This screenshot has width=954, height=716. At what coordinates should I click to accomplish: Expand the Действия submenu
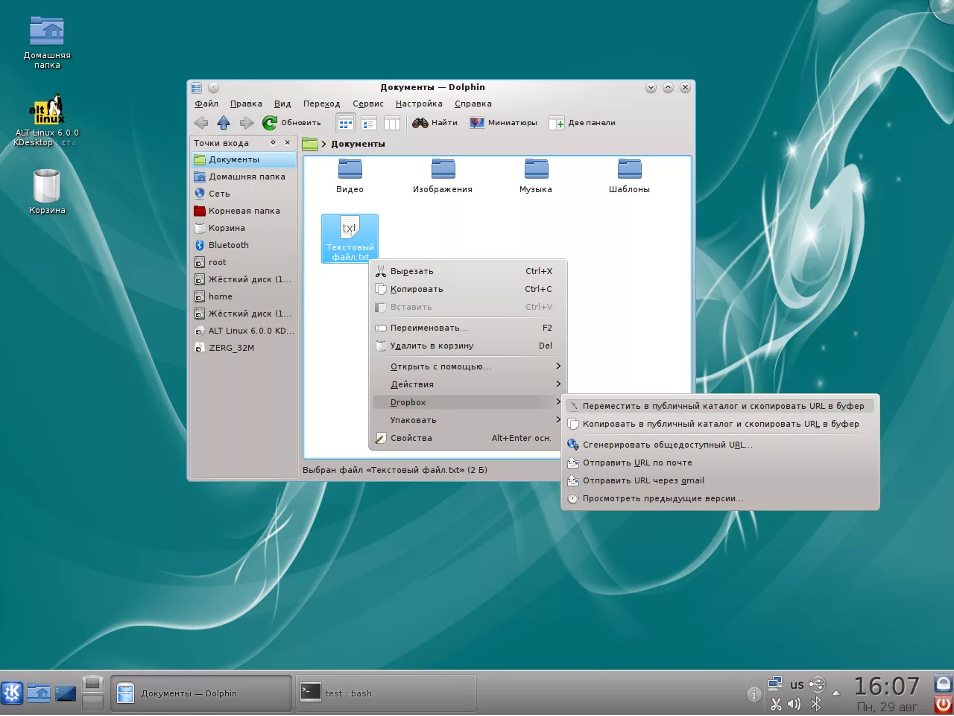pos(467,384)
